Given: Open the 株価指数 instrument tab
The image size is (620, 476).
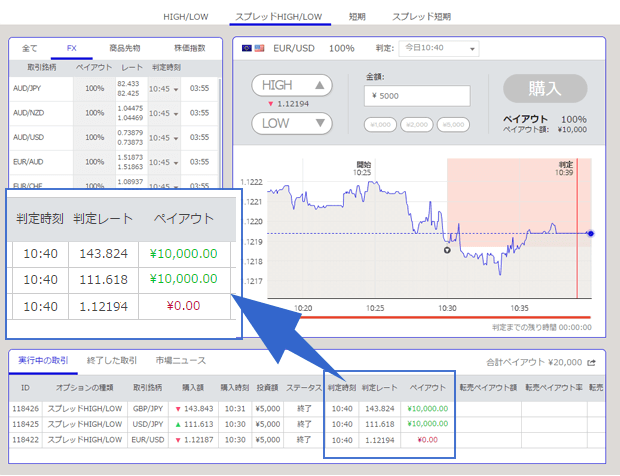Looking at the screenshot, I should tap(190, 48).
